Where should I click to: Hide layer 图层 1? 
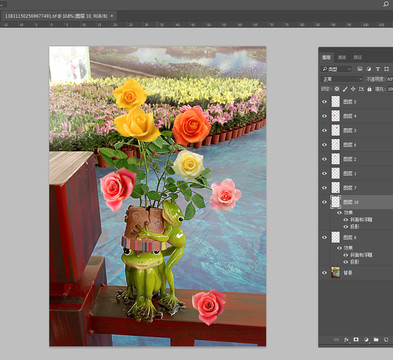click(x=324, y=173)
